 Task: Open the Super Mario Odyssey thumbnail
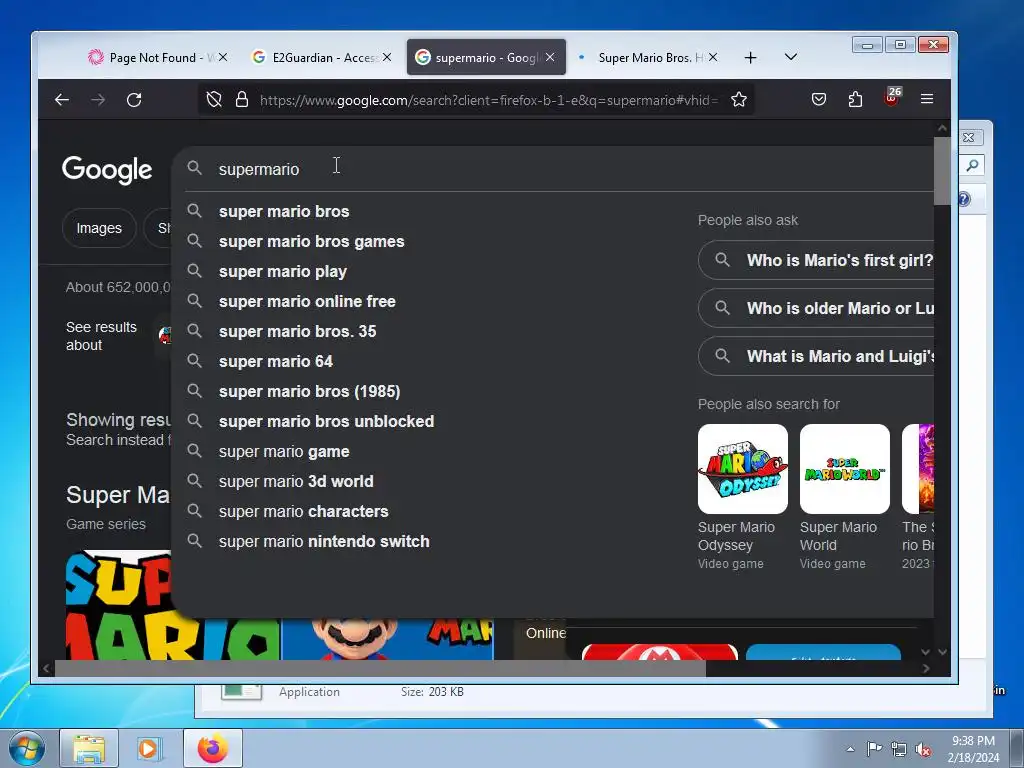tap(743, 469)
